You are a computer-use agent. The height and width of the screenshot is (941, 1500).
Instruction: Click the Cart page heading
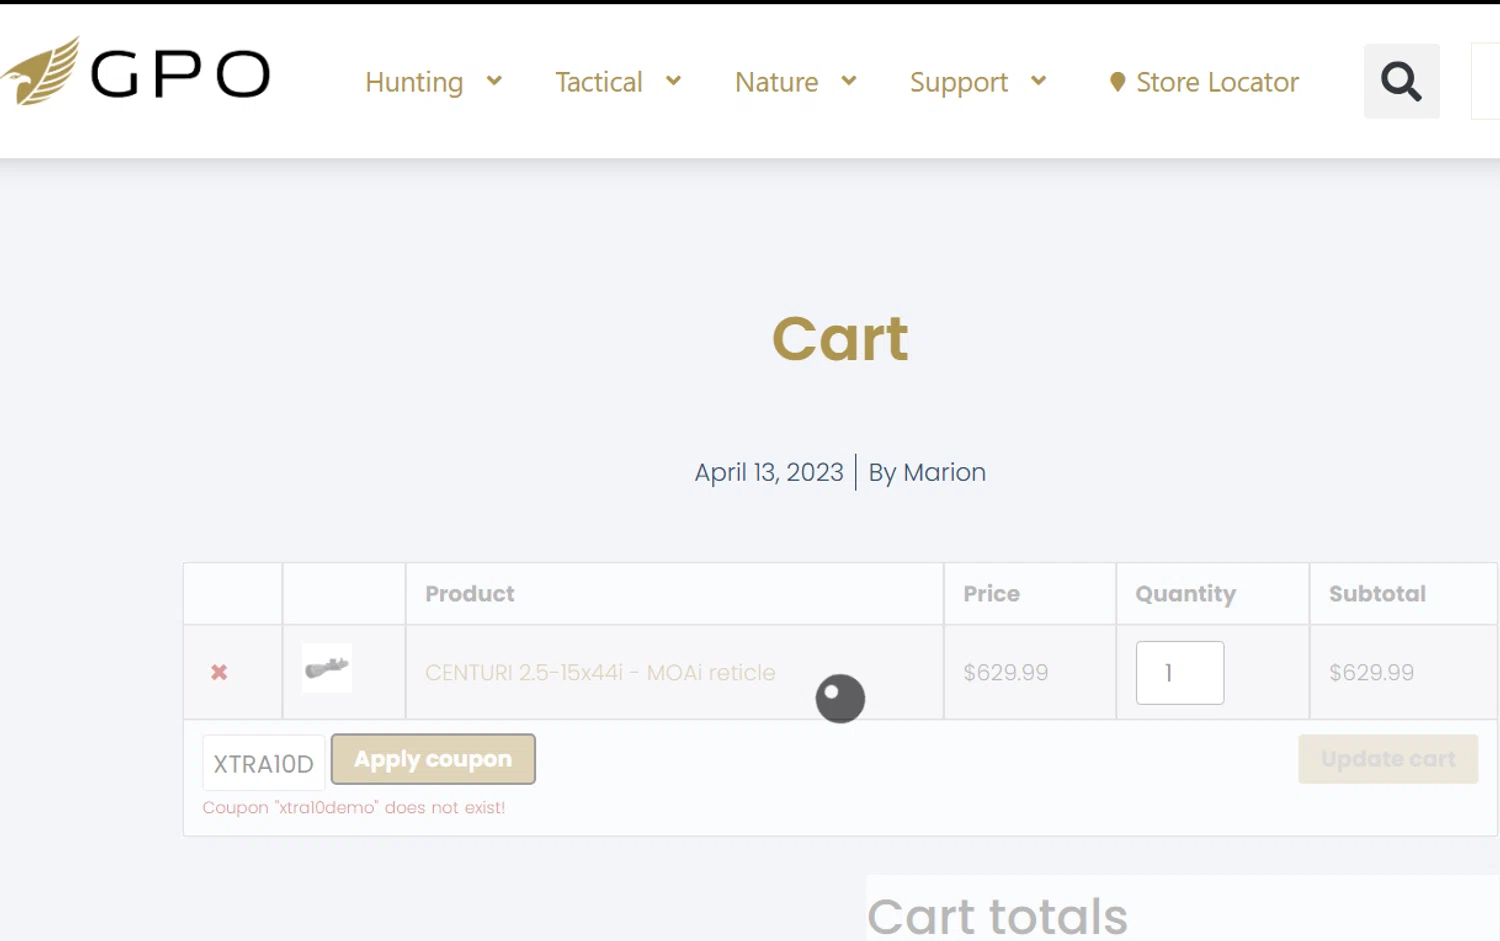(840, 338)
